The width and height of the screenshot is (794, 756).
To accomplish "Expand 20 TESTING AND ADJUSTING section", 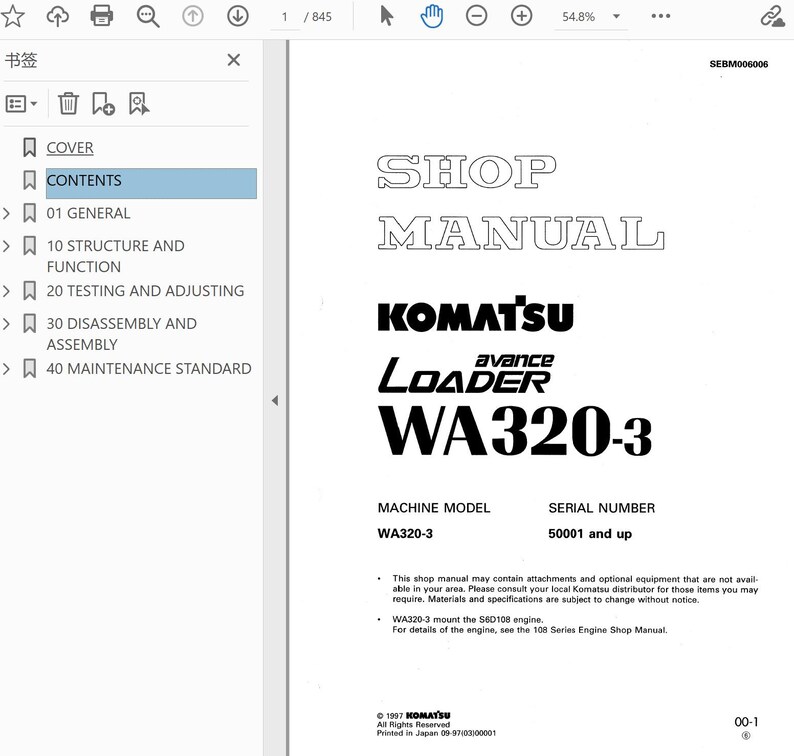I will (x=7, y=291).
